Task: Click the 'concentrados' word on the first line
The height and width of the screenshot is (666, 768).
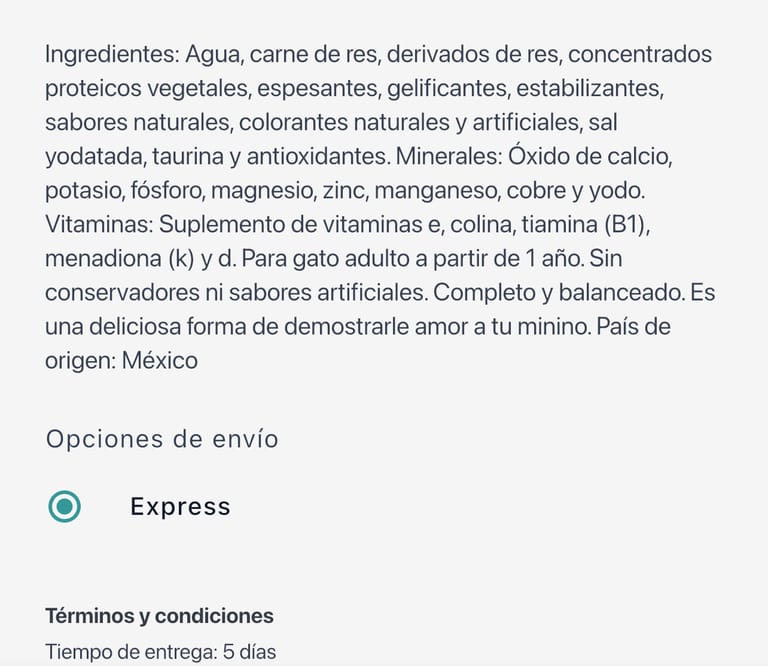Action: click(640, 54)
